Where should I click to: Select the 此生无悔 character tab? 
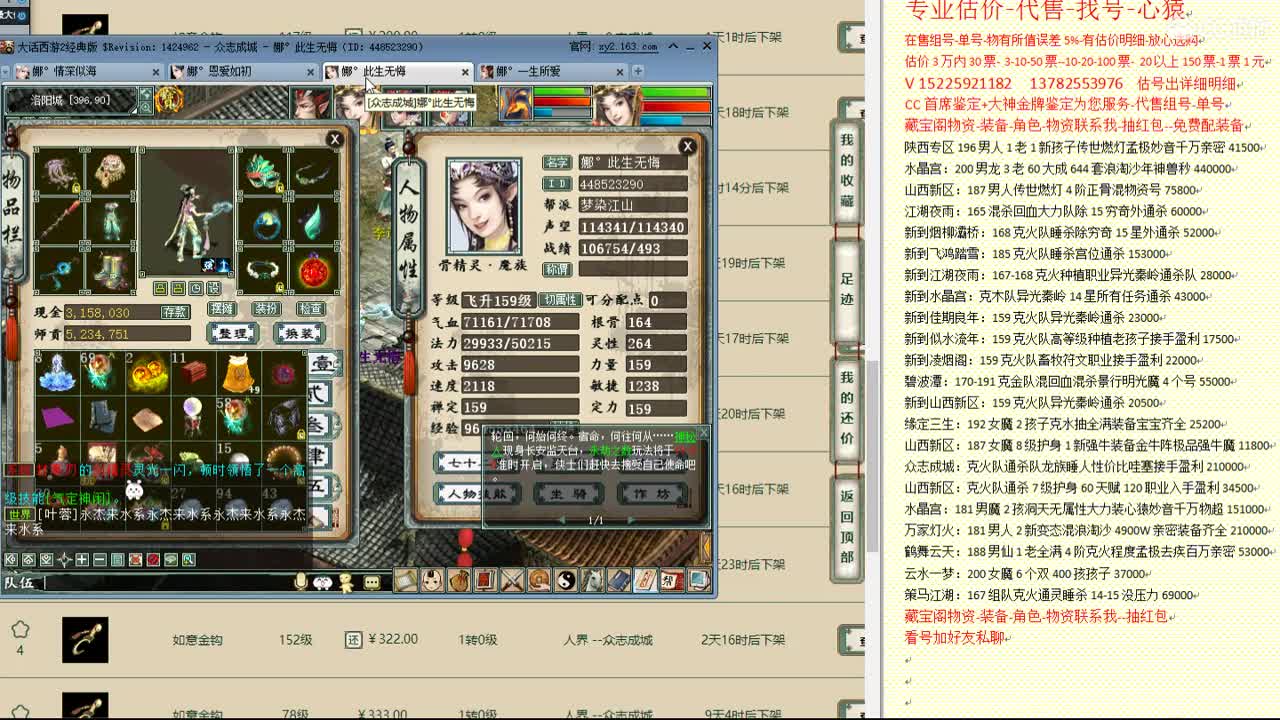point(397,72)
